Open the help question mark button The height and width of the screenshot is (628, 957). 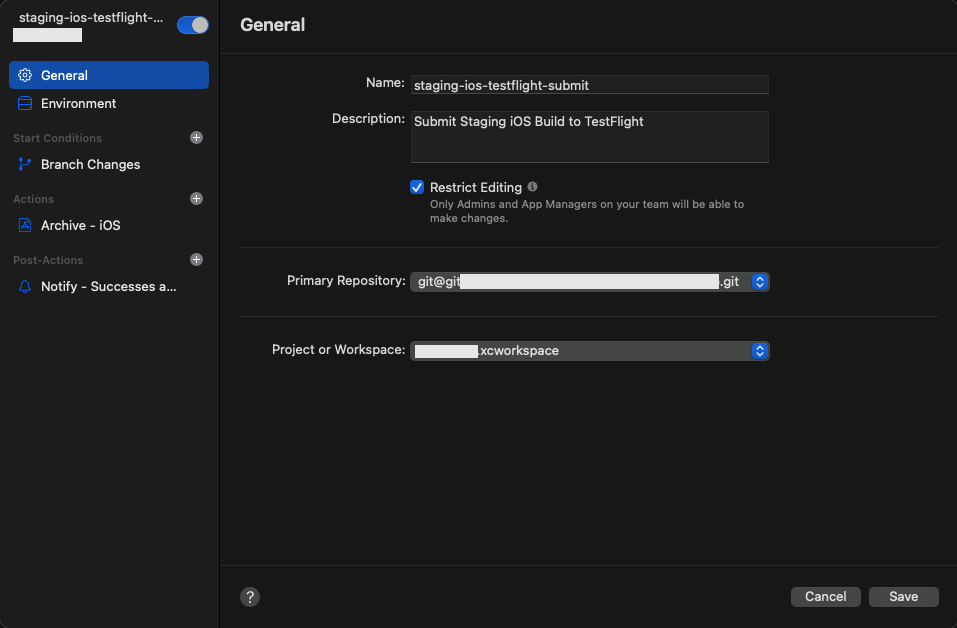tap(250, 597)
